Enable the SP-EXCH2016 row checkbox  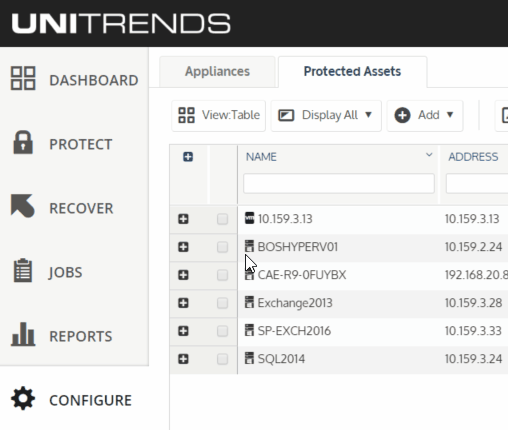coord(222,331)
